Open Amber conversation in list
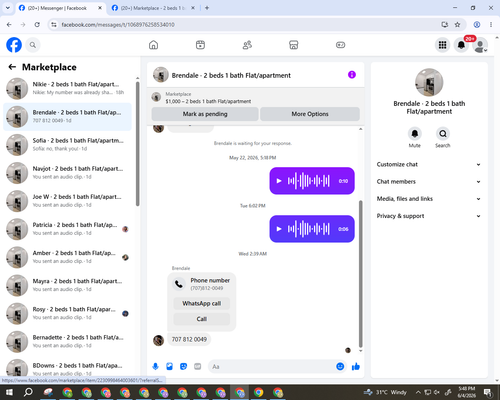The width and height of the screenshot is (500, 400). tap(67, 257)
